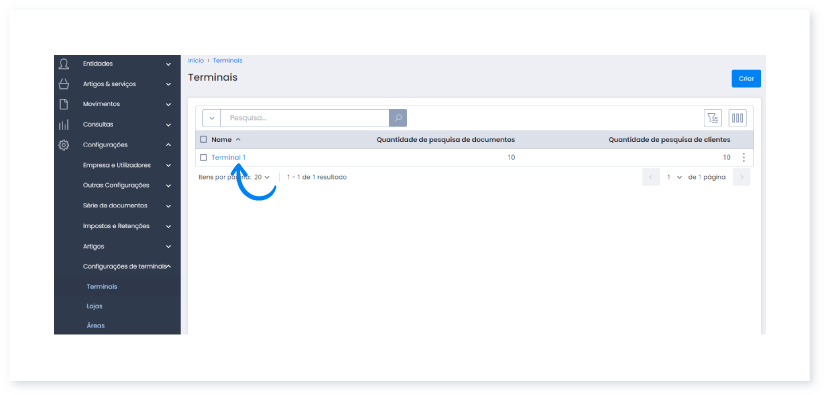Click the search magnifier button
This screenshot has height=395, width=824.
(398, 118)
